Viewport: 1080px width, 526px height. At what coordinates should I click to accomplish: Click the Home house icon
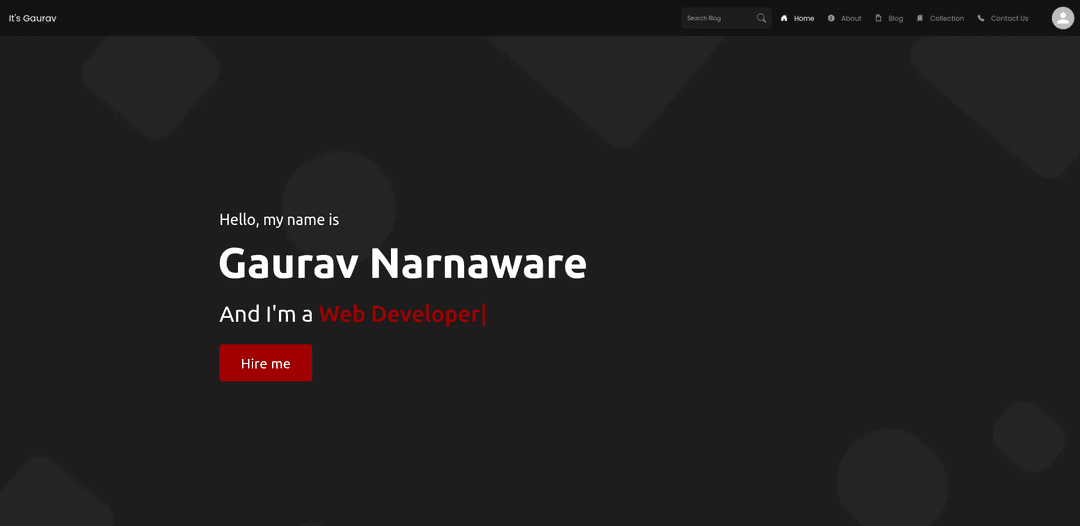click(784, 19)
